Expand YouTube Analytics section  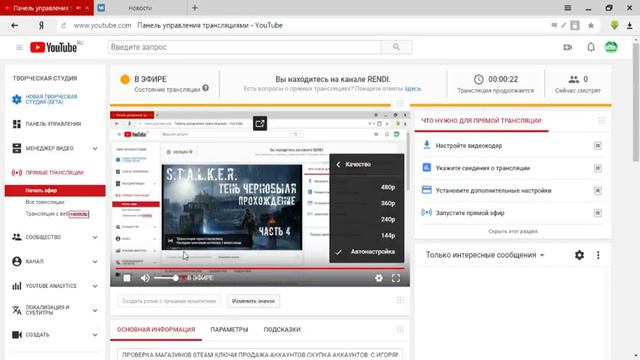tap(95, 286)
